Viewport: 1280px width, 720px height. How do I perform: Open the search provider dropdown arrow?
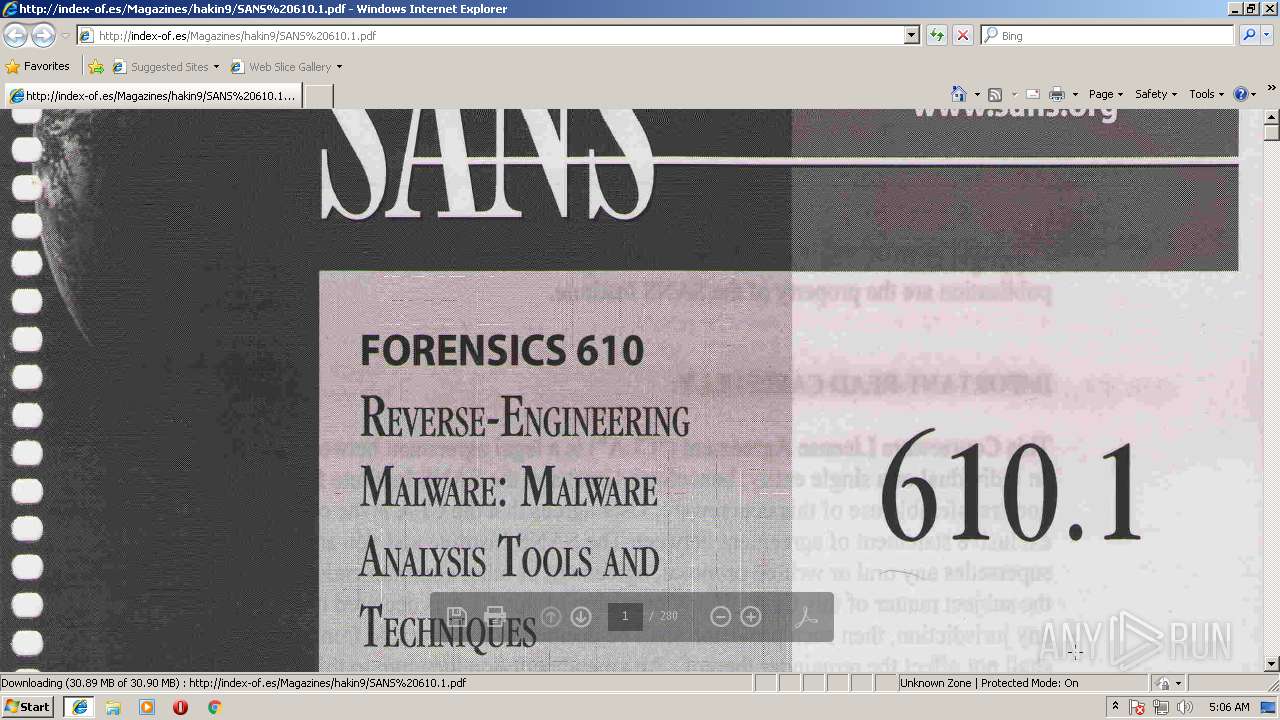pos(1268,35)
